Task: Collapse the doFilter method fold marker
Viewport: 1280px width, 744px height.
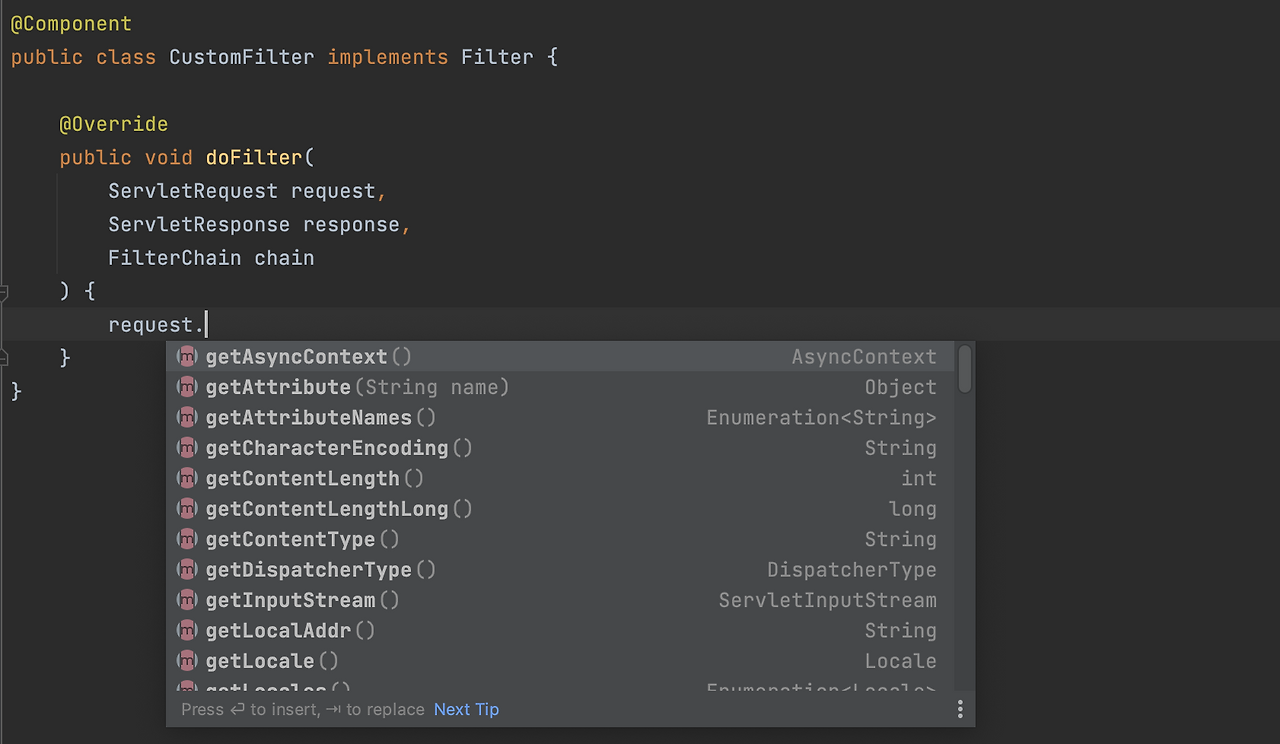Action: coord(4,292)
